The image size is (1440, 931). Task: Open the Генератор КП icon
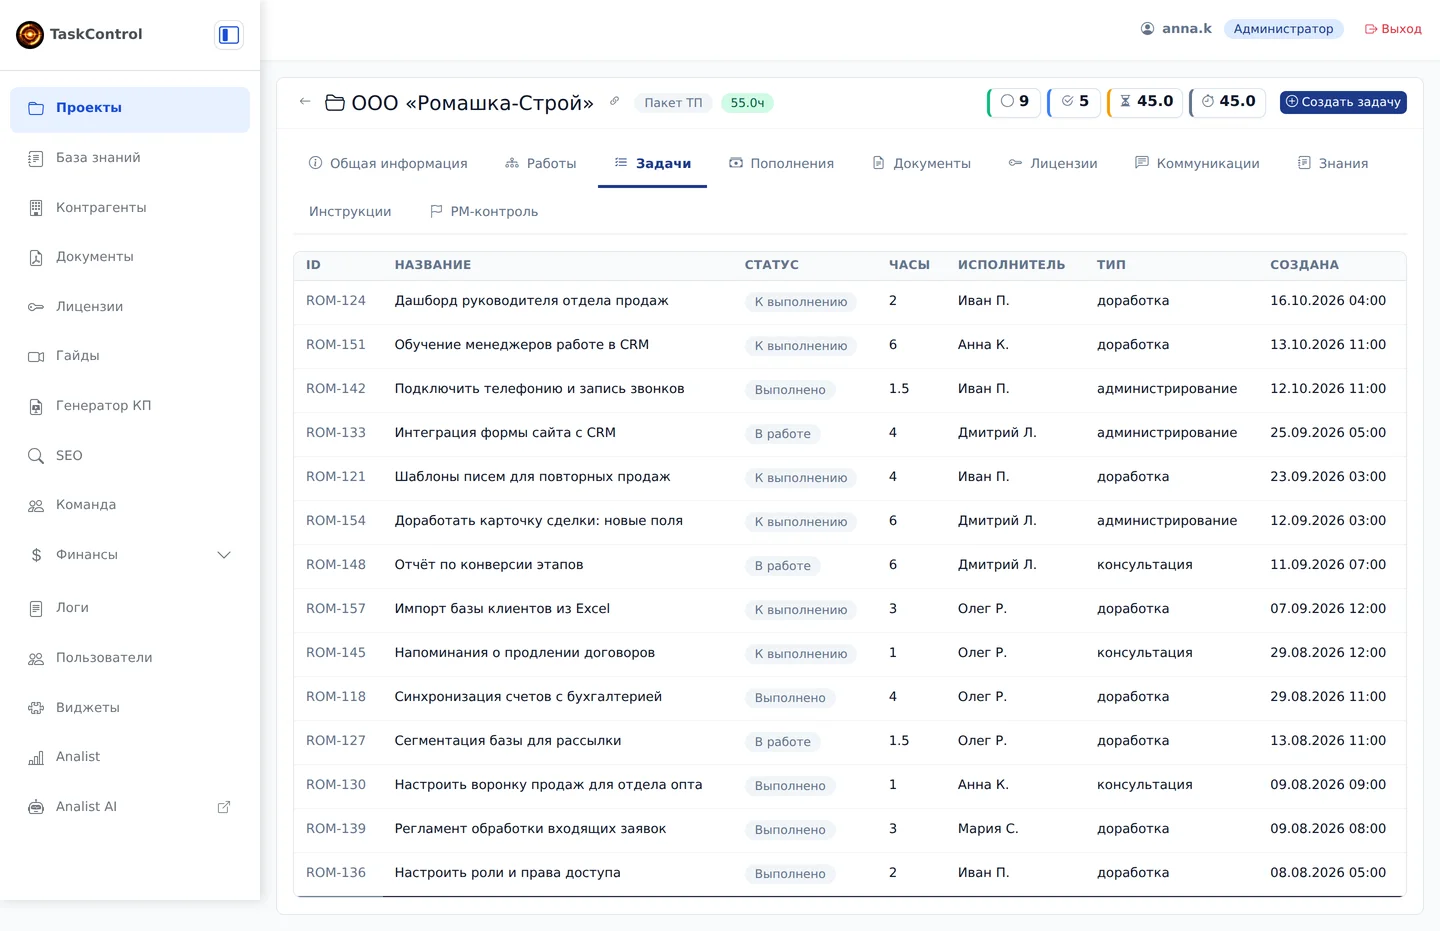coord(36,406)
